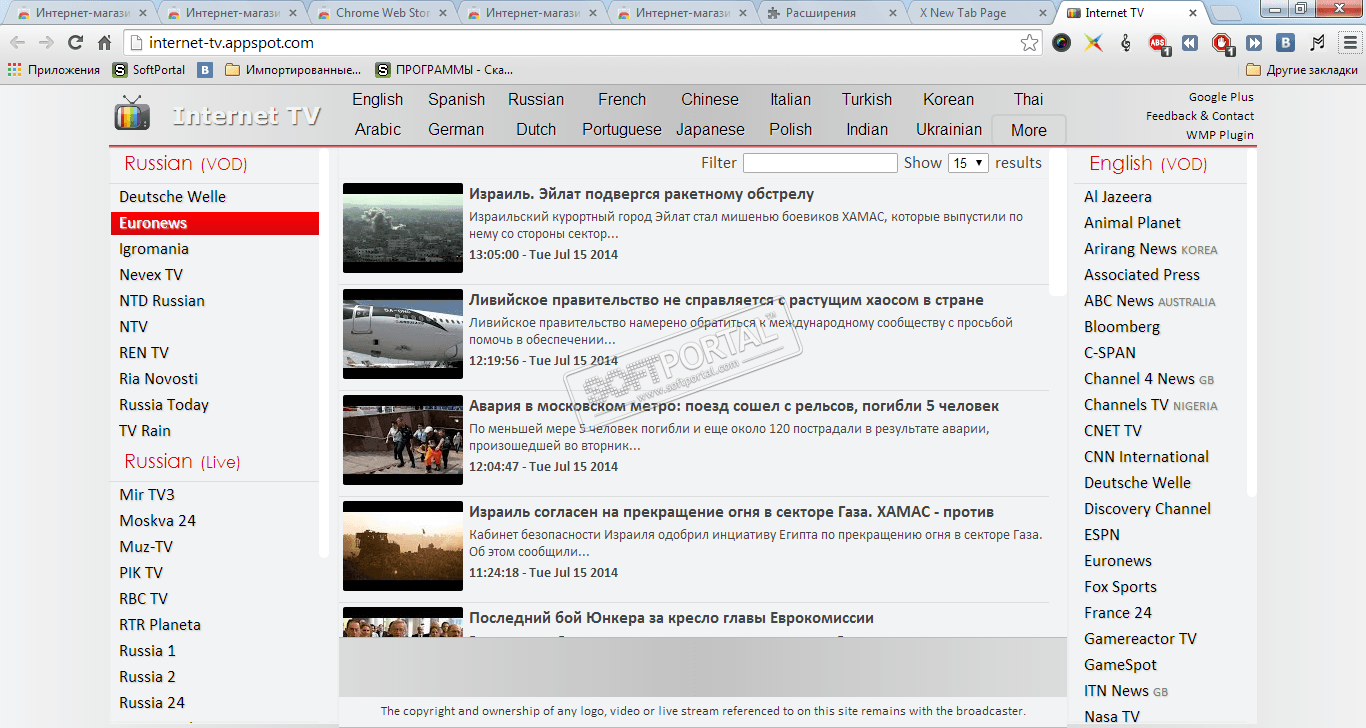The image size is (1366, 728).
Task: Select the Japanese language menu item
Action: [710, 130]
